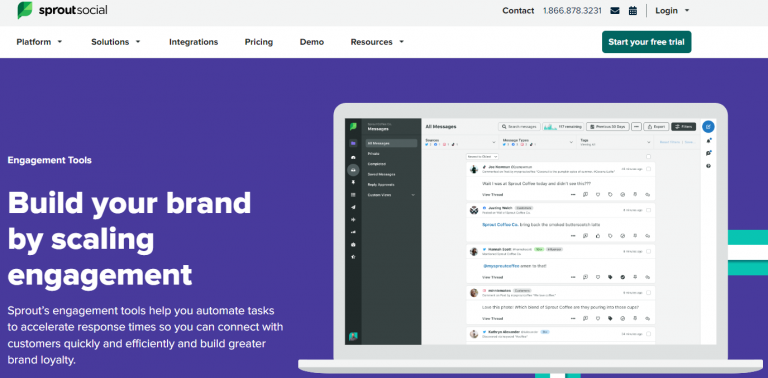Viewport: 768px width, 378px height.
Task: Click Joe Newman's profile avatar
Action: tap(474, 169)
